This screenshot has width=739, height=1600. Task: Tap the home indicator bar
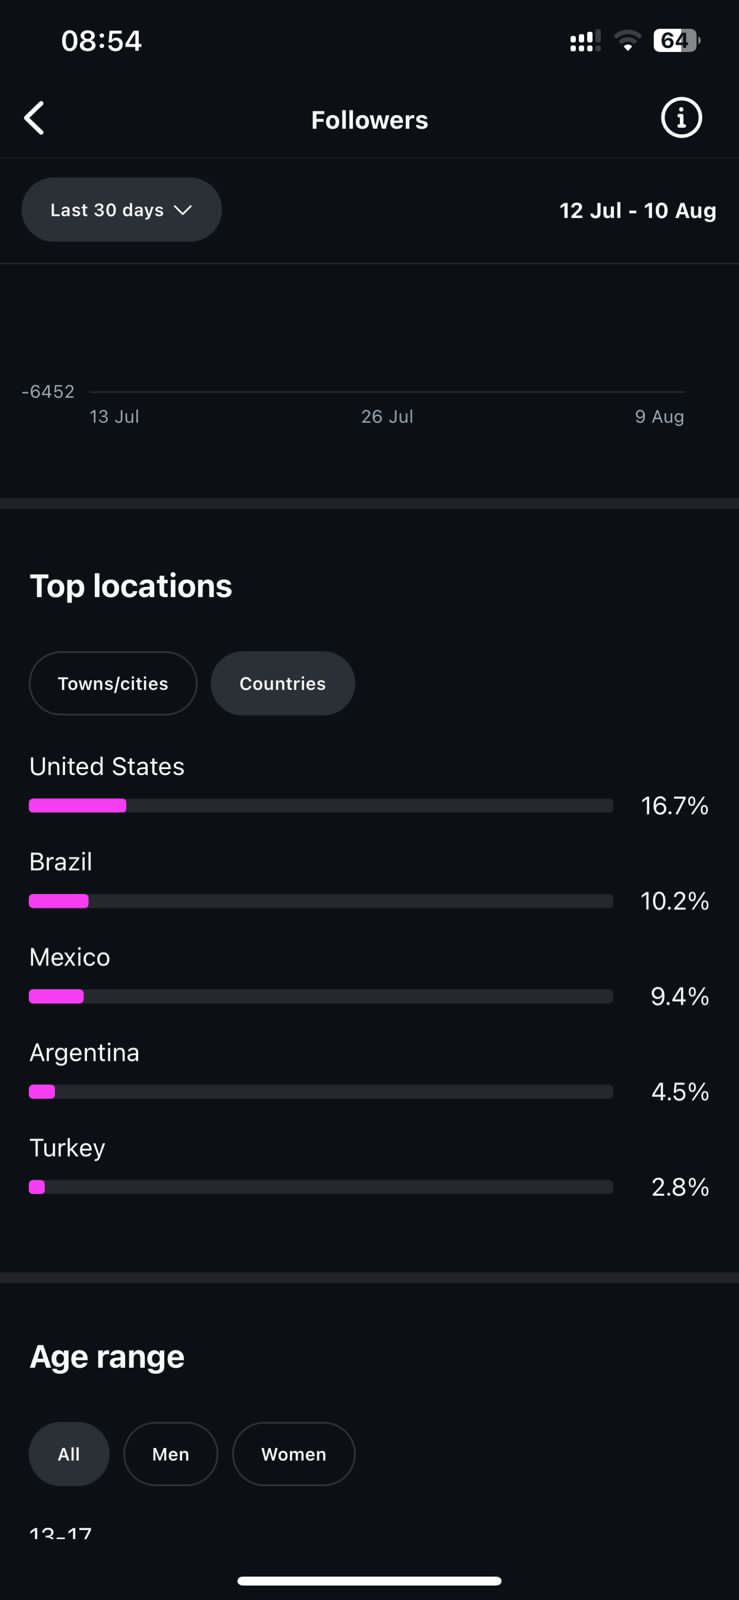[x=369, y=1581]
